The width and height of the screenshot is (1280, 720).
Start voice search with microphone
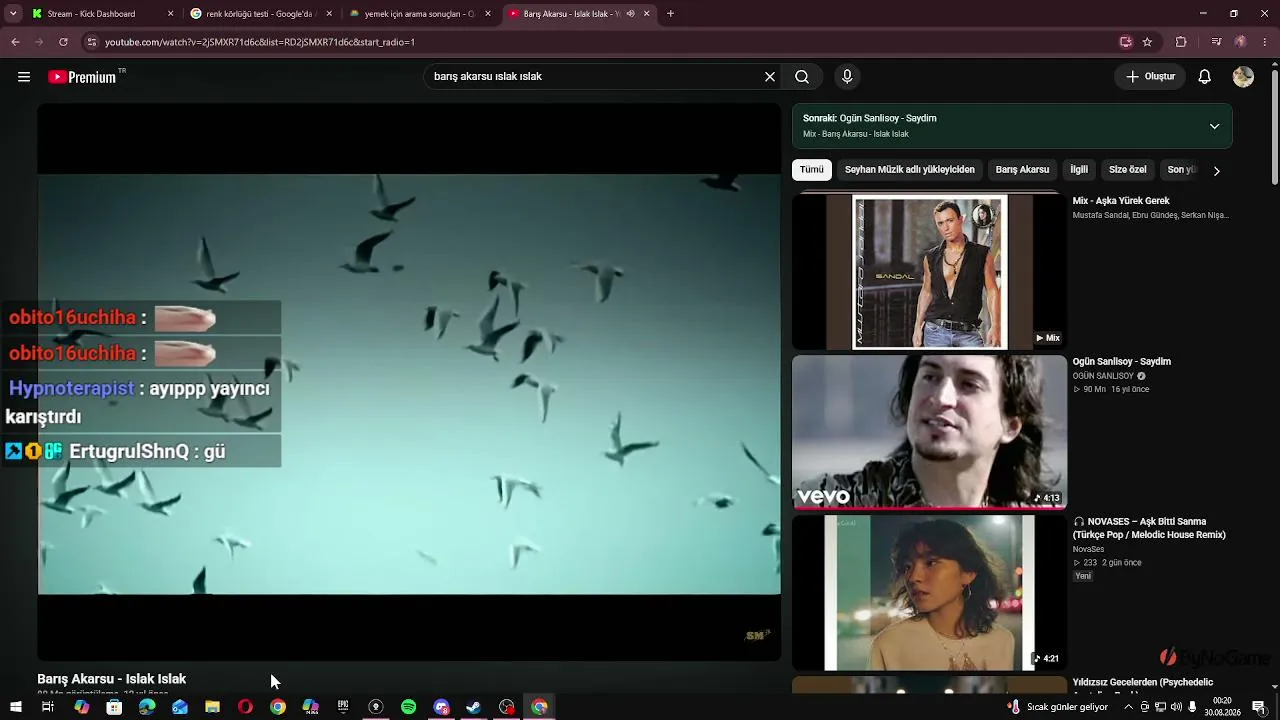(x=847, y=77)
